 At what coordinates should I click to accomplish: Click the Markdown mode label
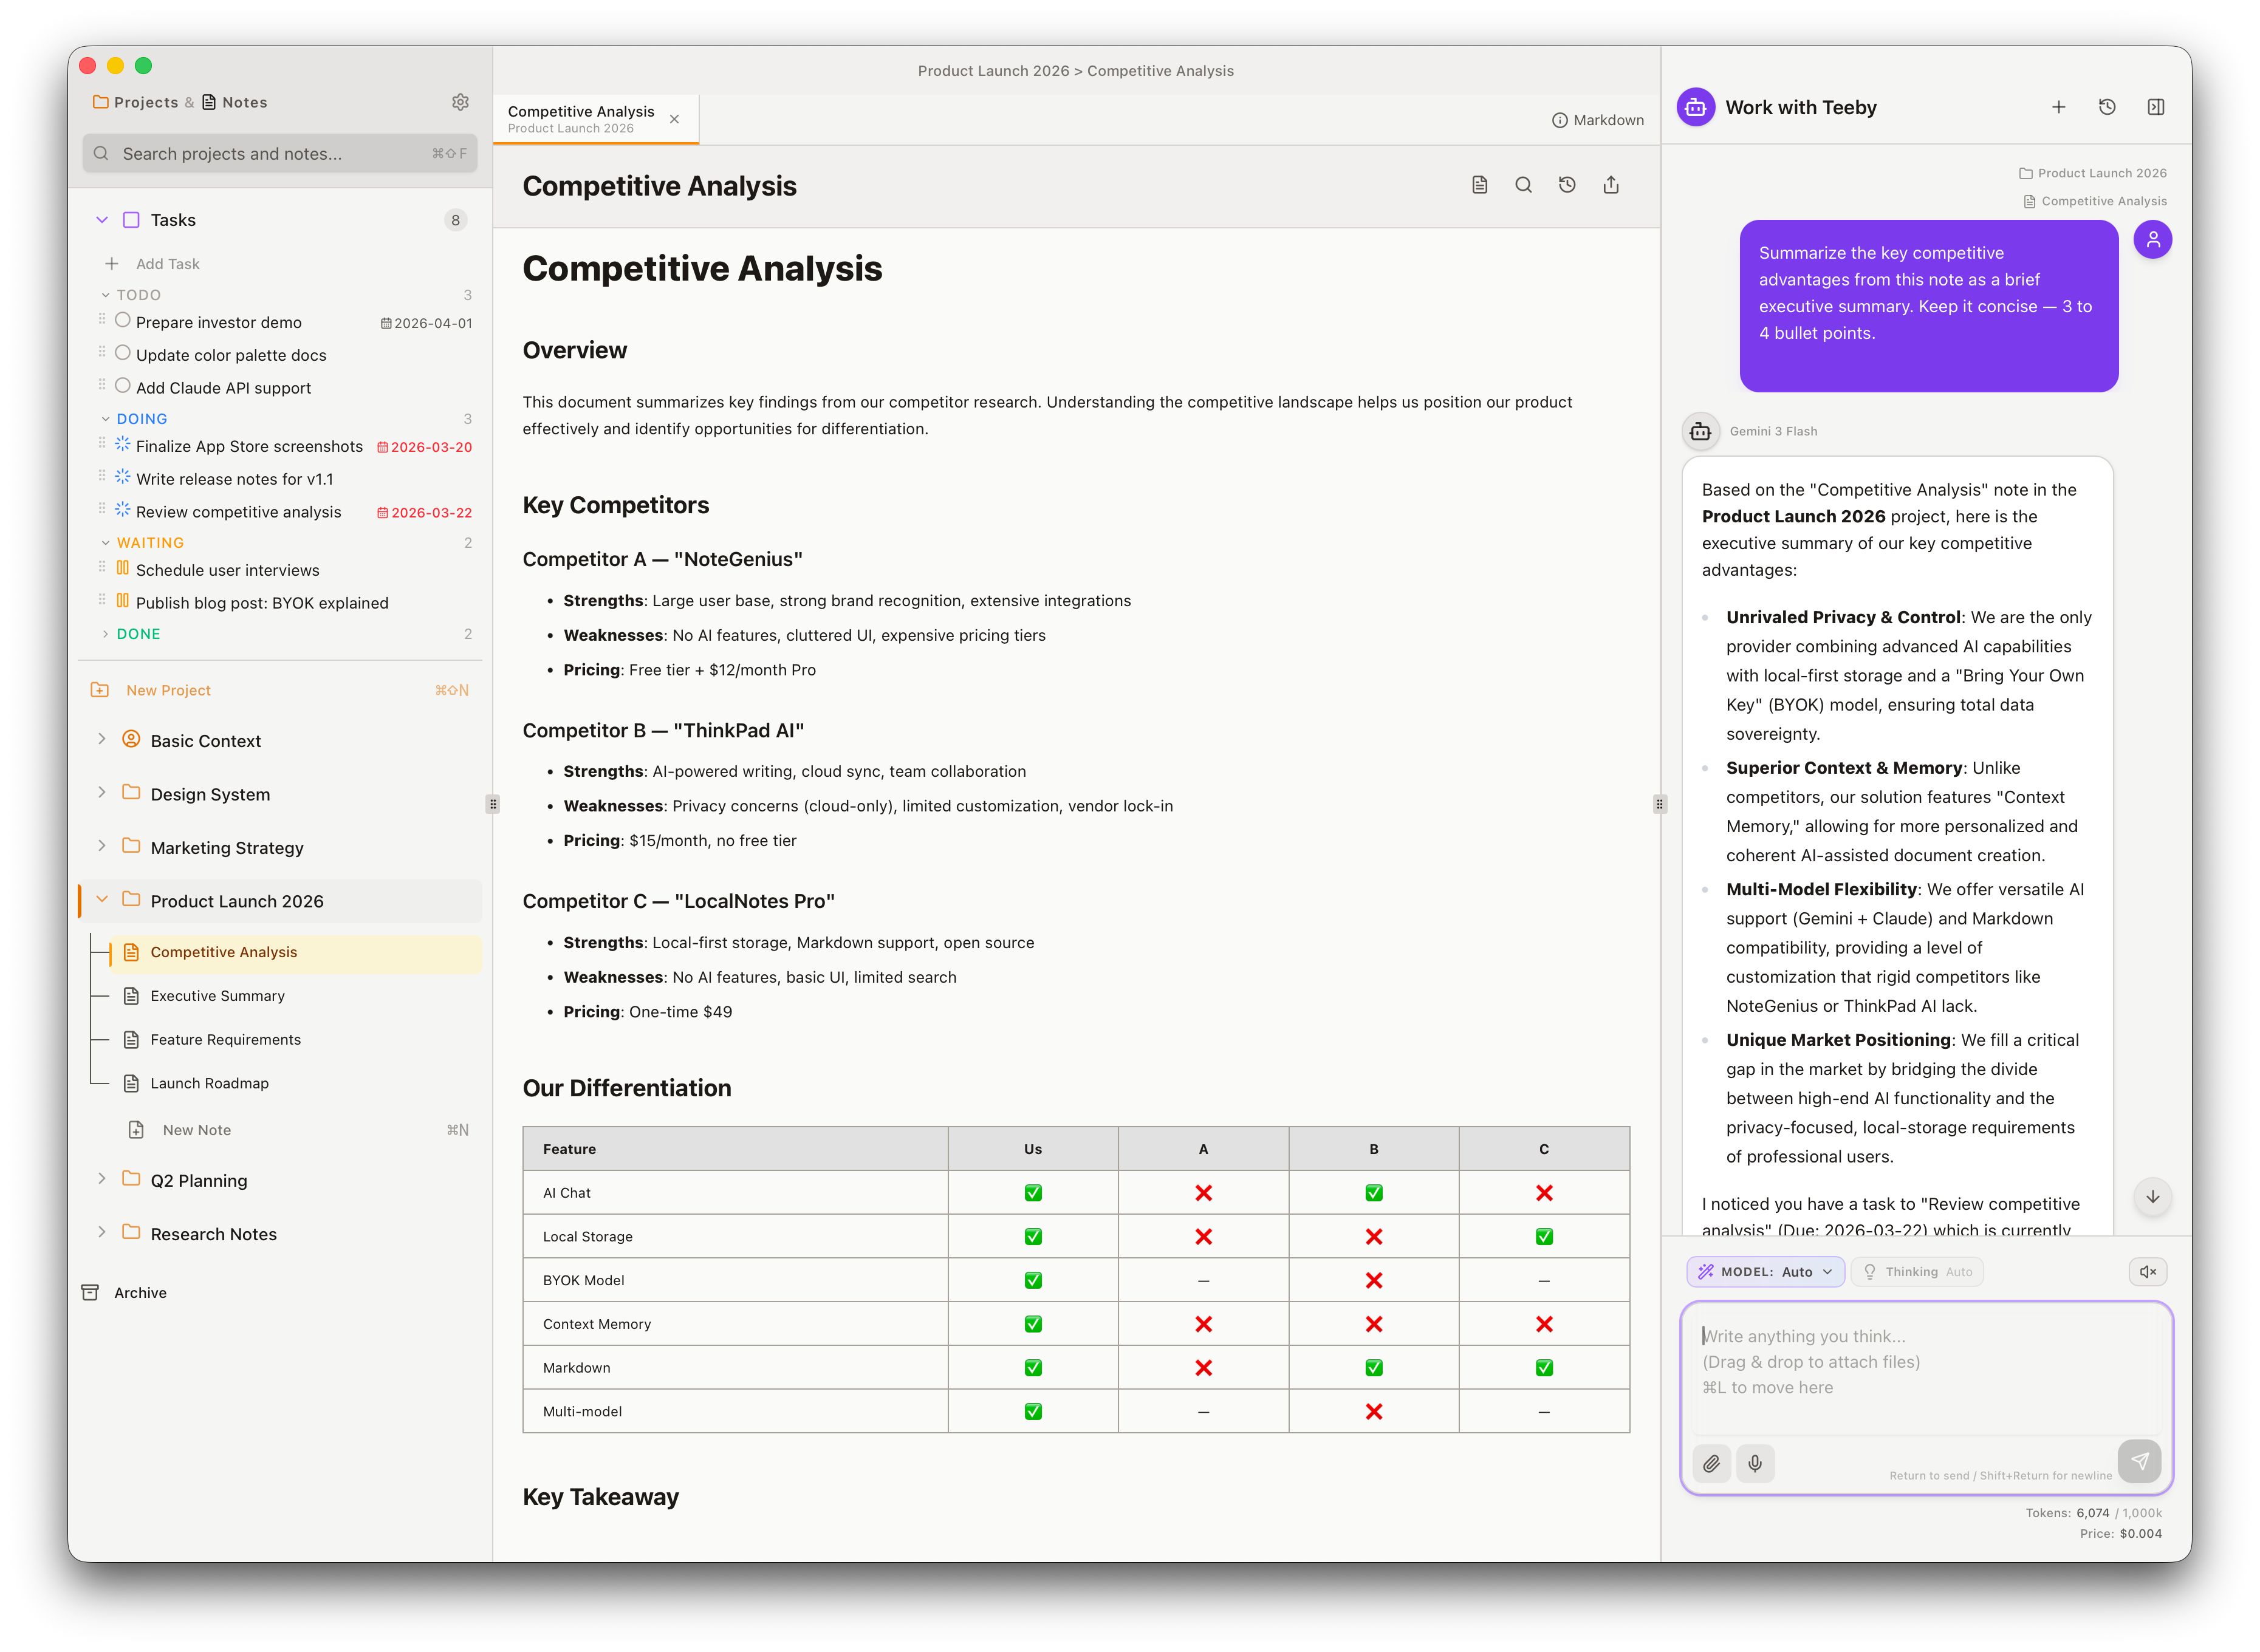click(1608, 120)
